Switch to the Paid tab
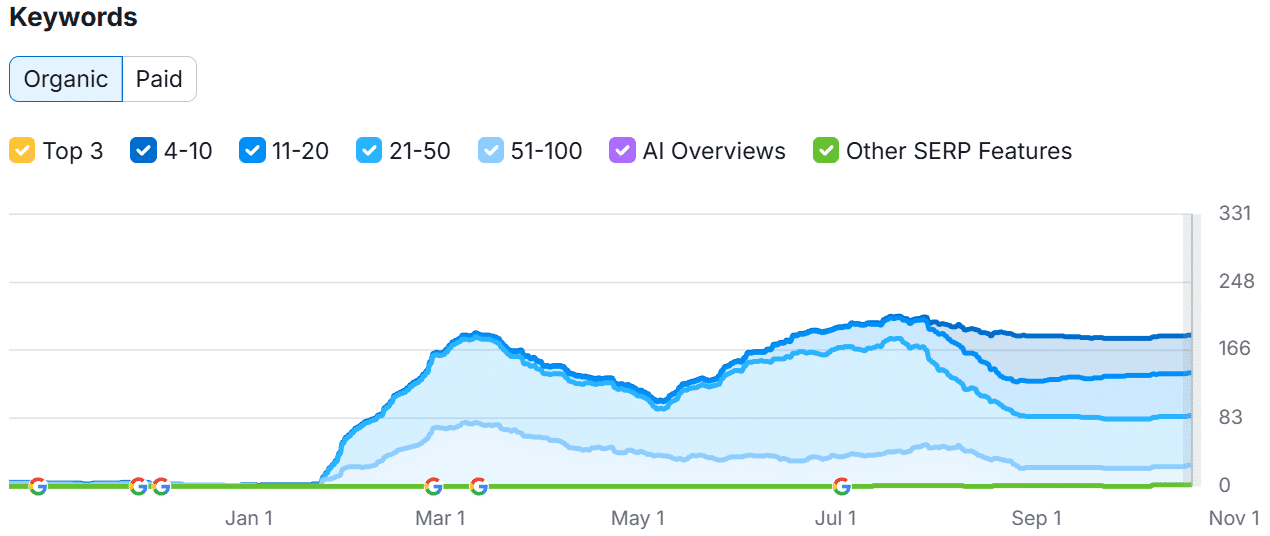The height and width of the screenshot is (536, 1270). coord(159,79)
